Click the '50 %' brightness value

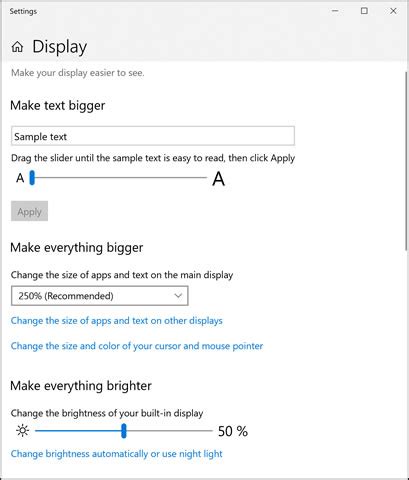(233, 431)
